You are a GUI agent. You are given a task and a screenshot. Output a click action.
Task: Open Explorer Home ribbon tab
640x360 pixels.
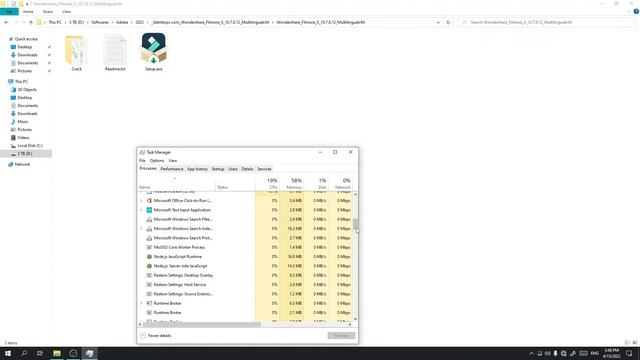28,12
